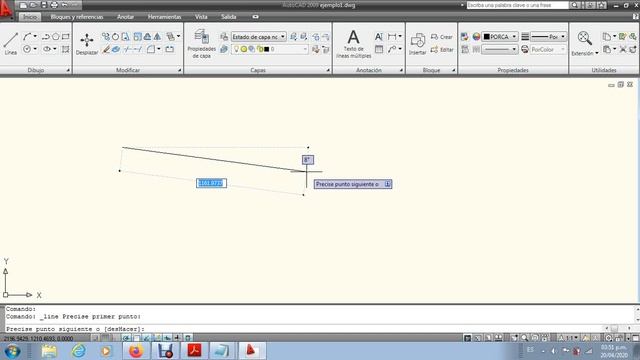
Task: Open Propiedades de capa layer properties
Action: pyautogui.click(x=202, y=44)
